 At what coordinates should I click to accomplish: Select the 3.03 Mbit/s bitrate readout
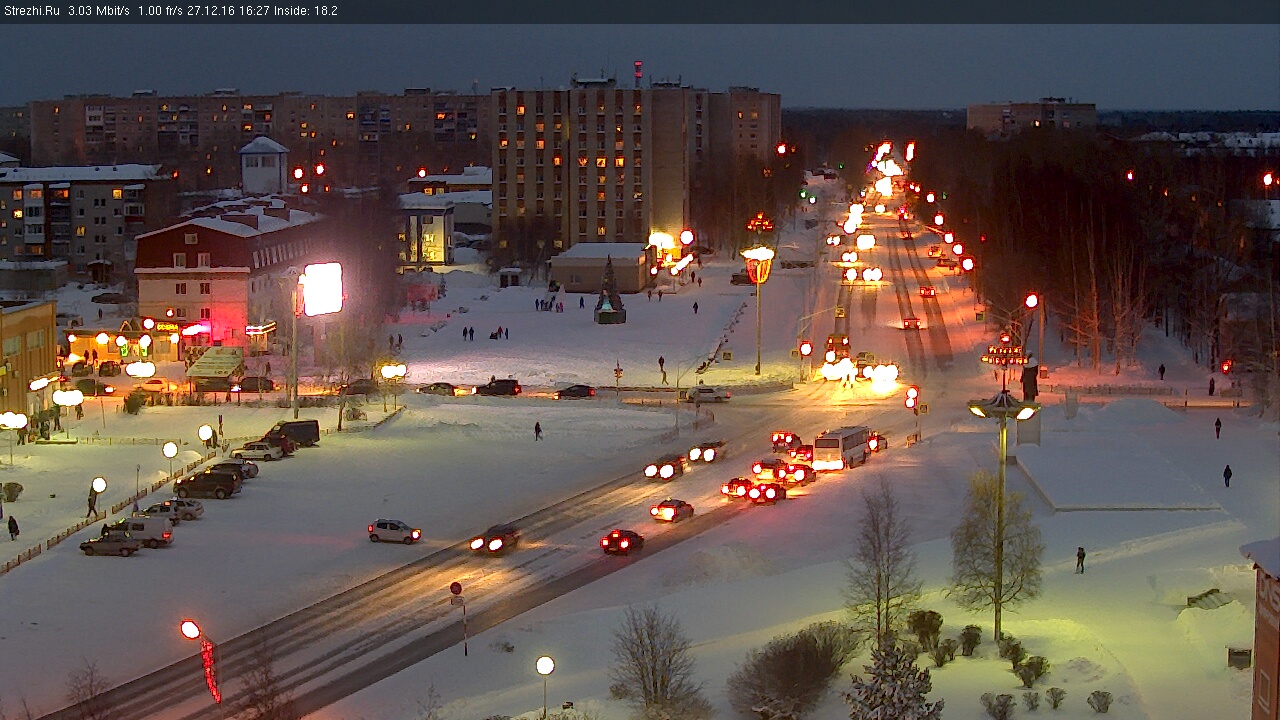click(x=99, y=11)
